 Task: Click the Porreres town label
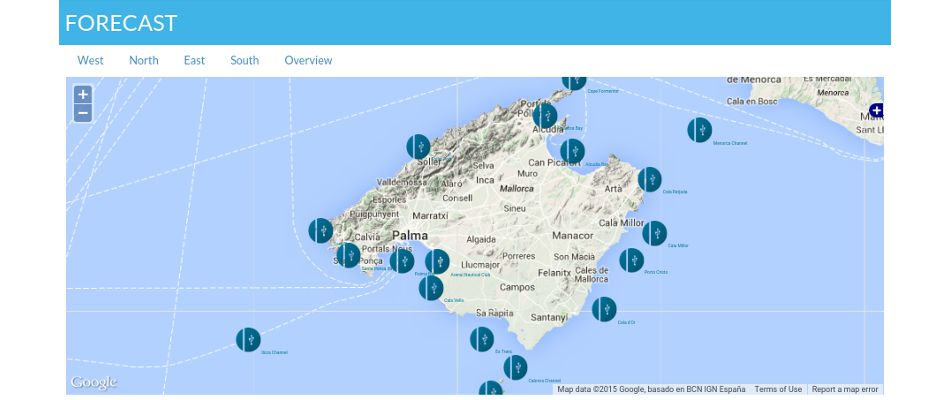519,256
